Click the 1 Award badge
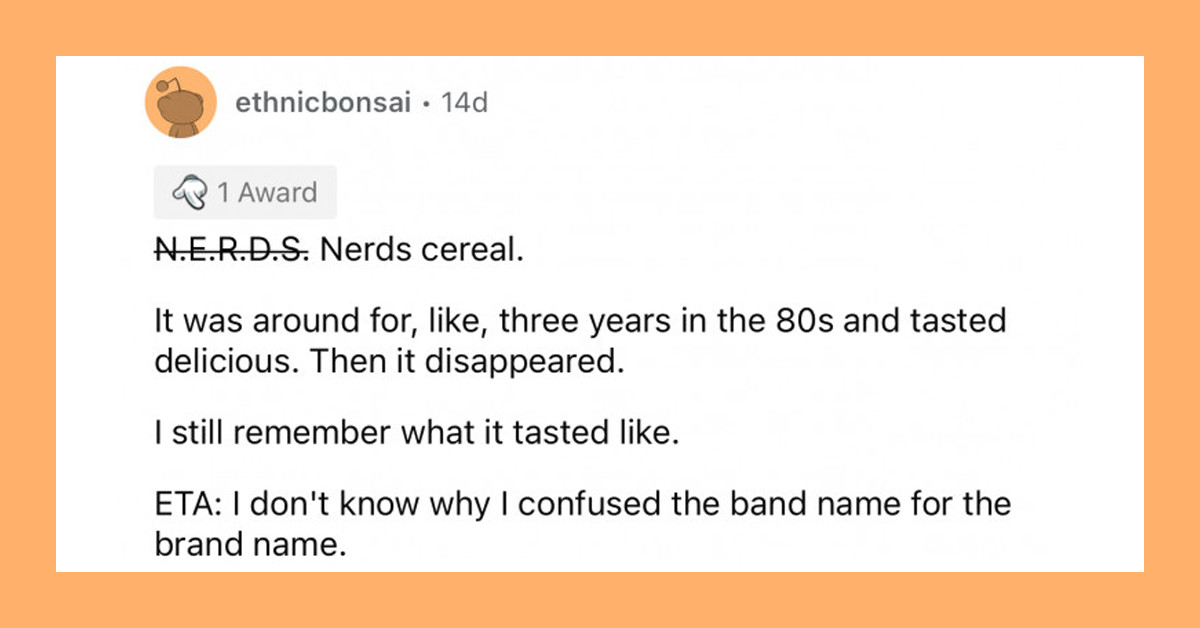 coord(245,191)
